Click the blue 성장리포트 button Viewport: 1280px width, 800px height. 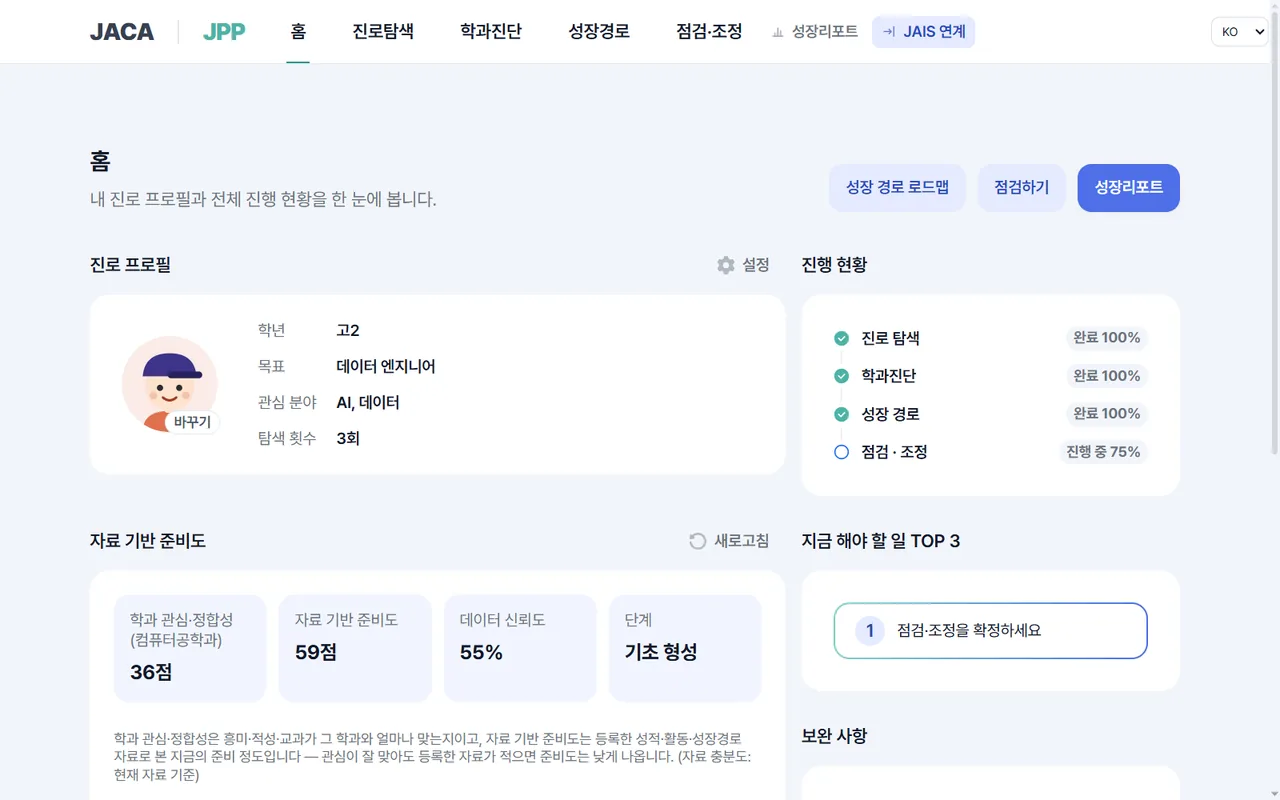[1128, 188]
